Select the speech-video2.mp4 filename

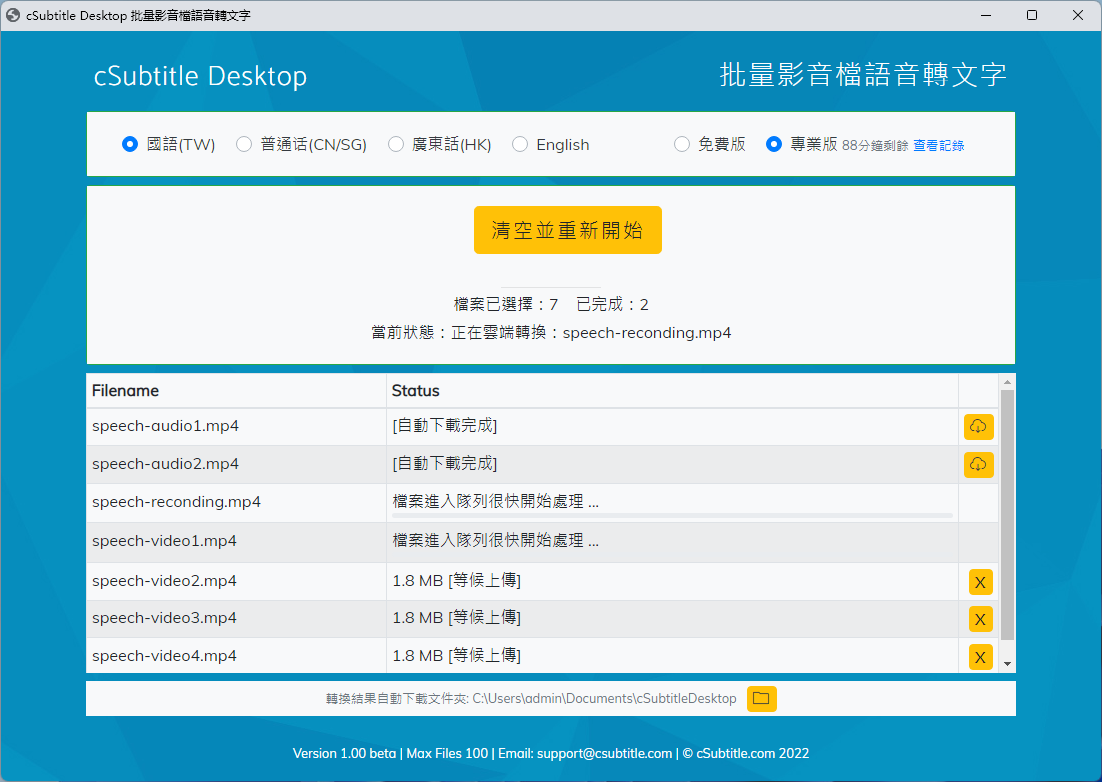(x=164, y=581)
